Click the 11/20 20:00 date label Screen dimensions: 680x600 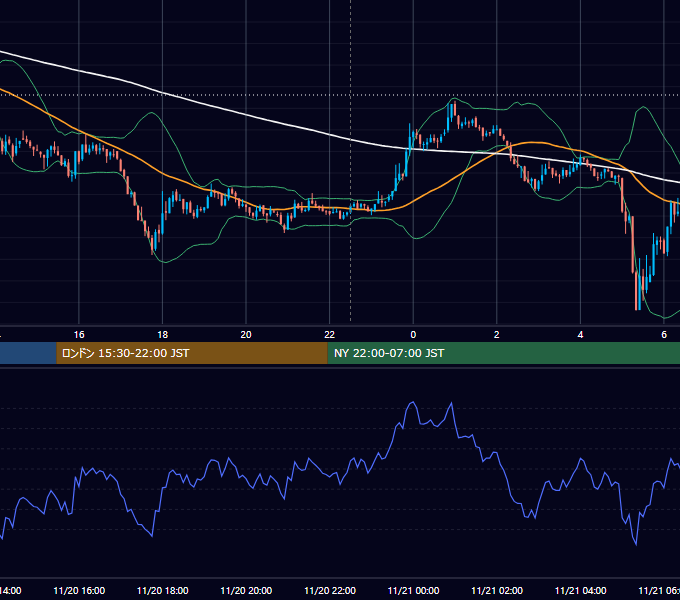click(246, 590)
